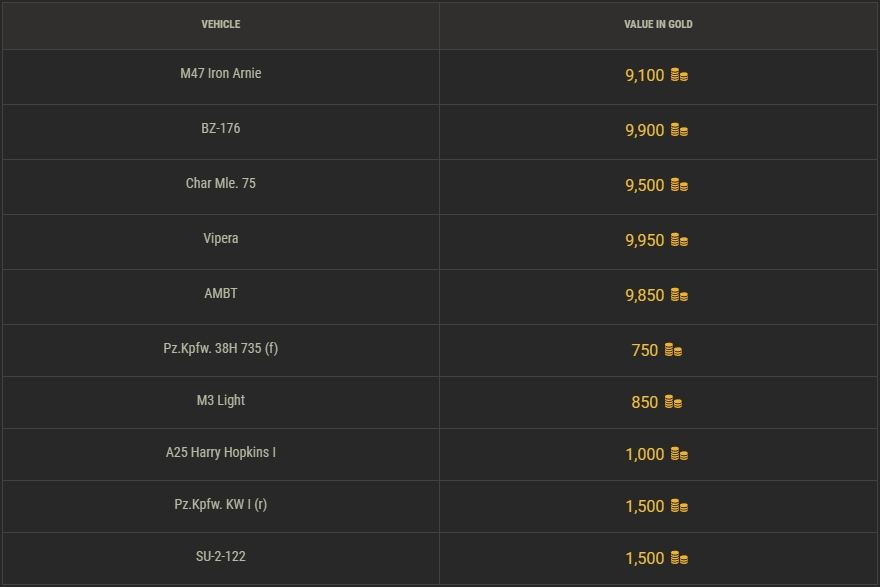
Task: Click the gold coin icon beside 850
Action: click(x=673, y=403)
